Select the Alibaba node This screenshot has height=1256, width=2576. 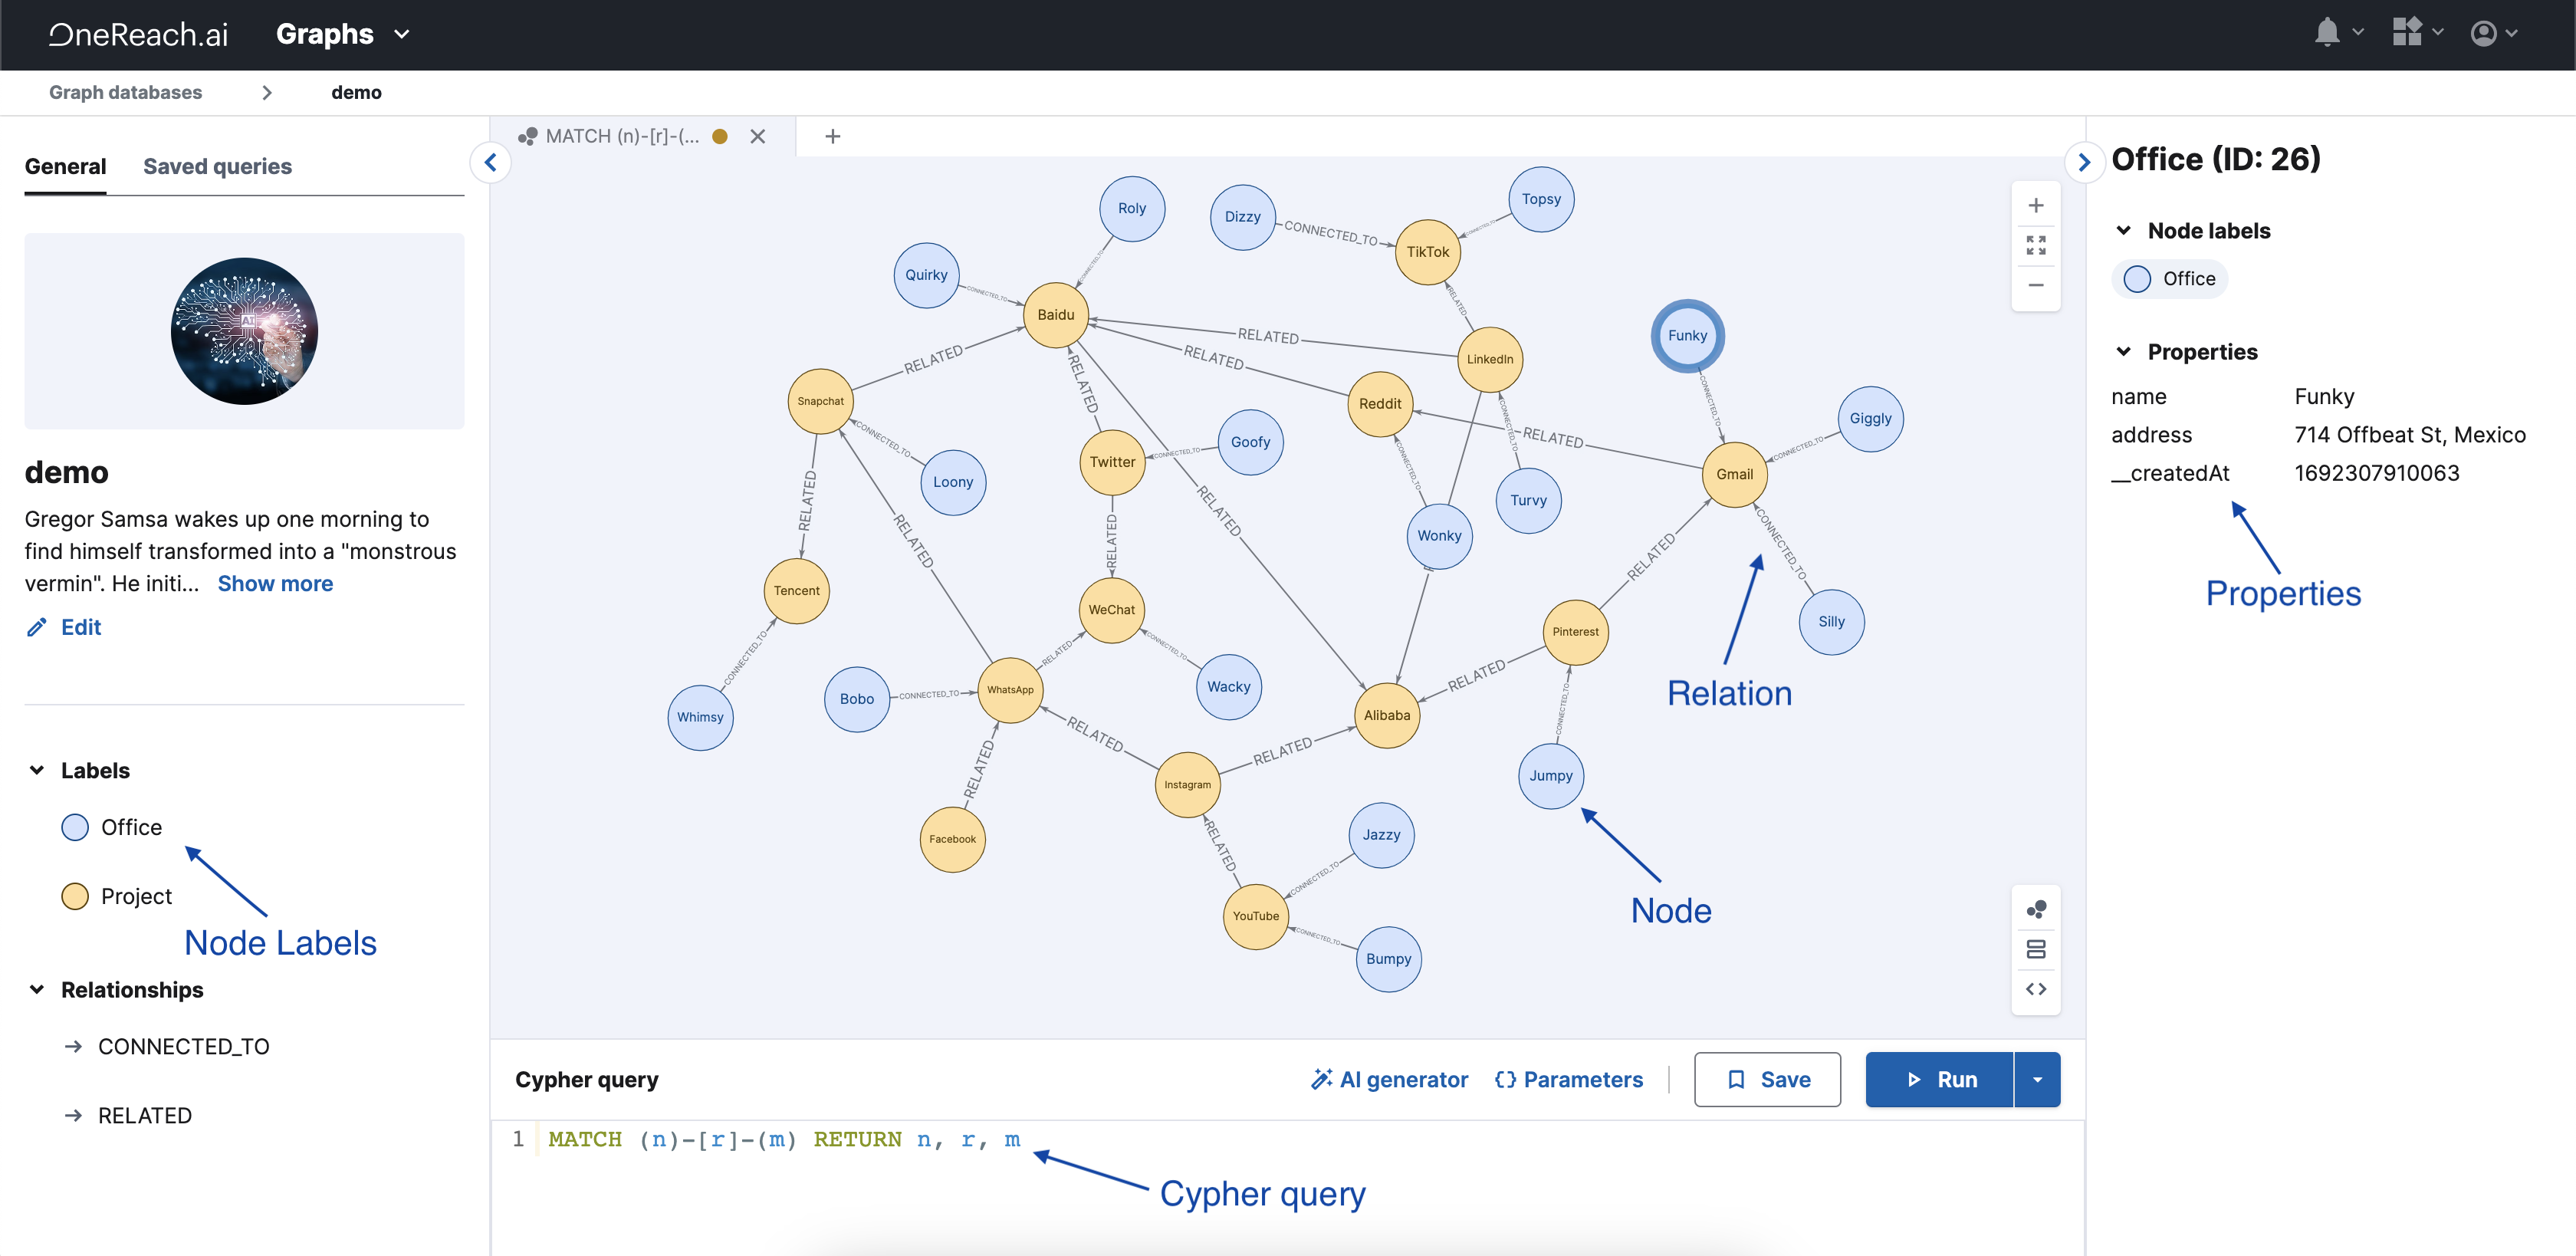[x=1386, y=715]
